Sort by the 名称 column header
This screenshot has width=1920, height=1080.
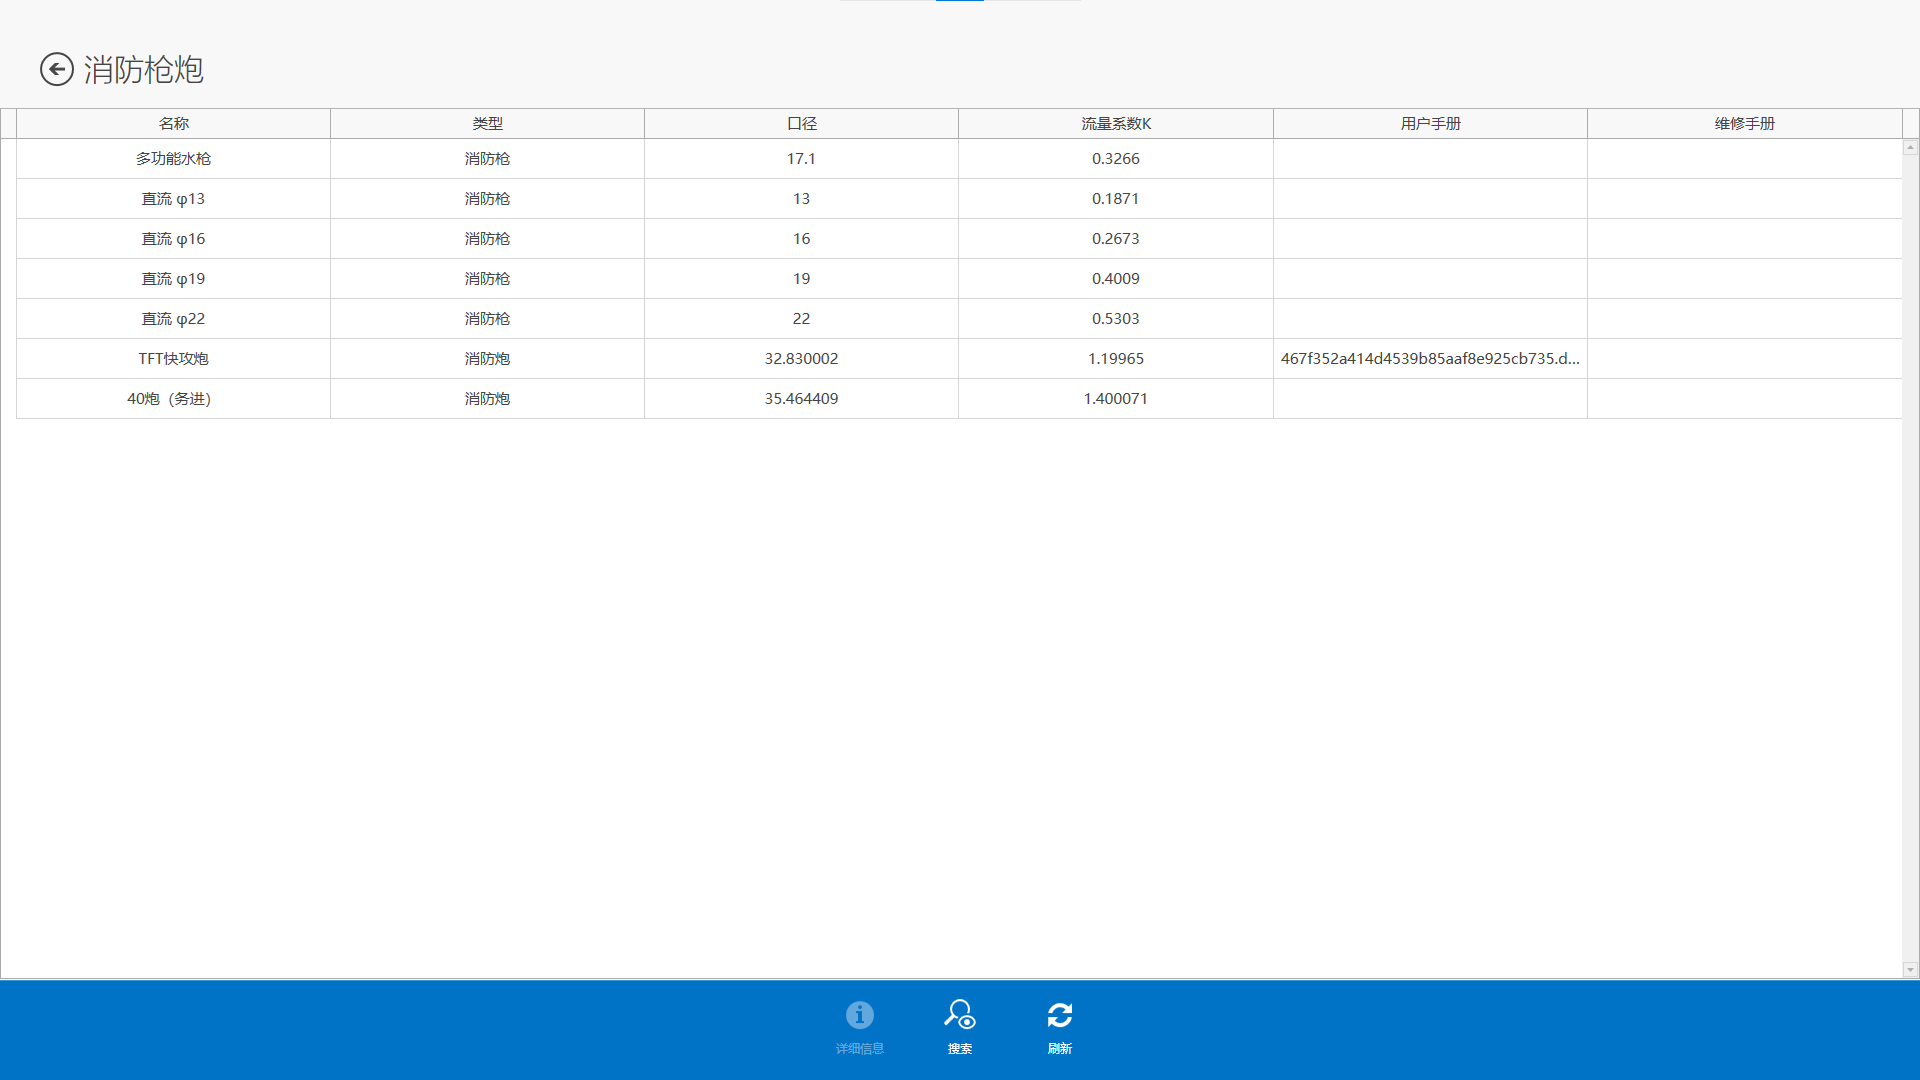click(x=174, y=124)
